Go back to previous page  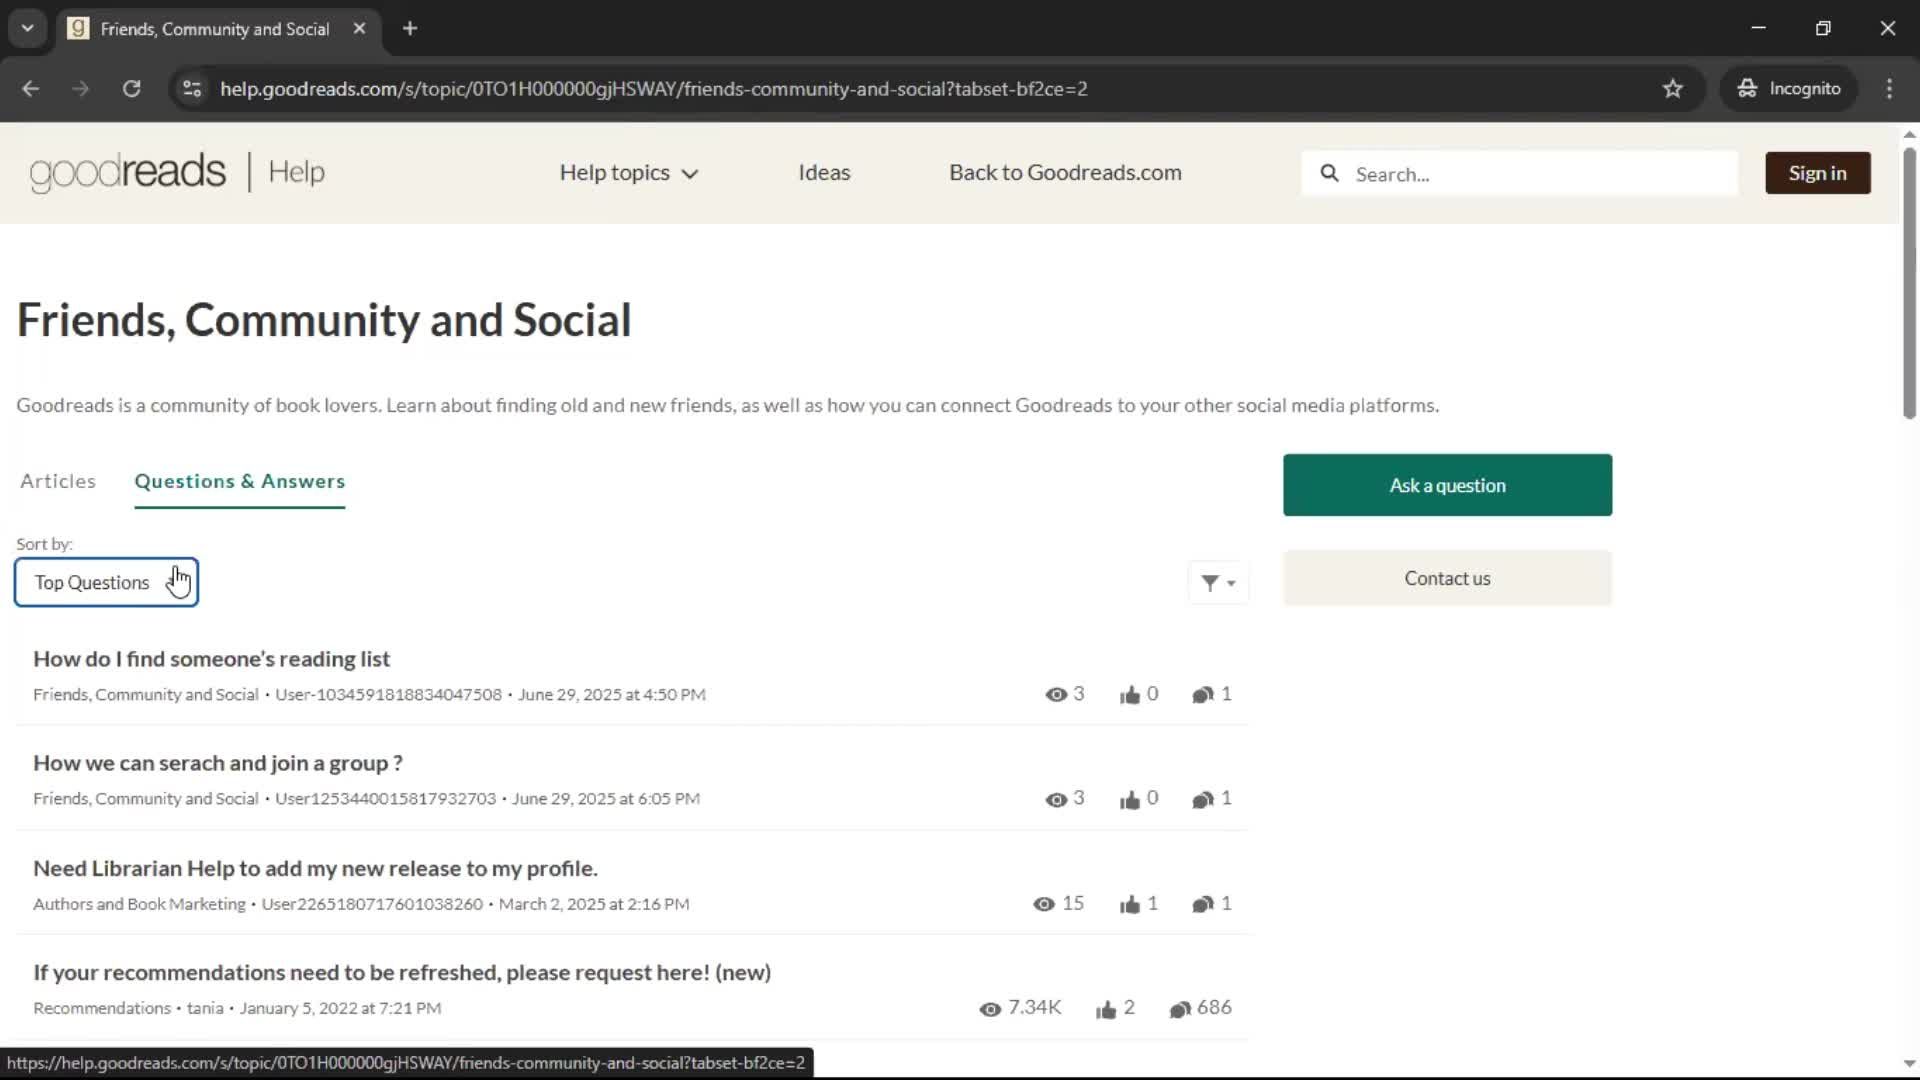click(x=31, y=89)
